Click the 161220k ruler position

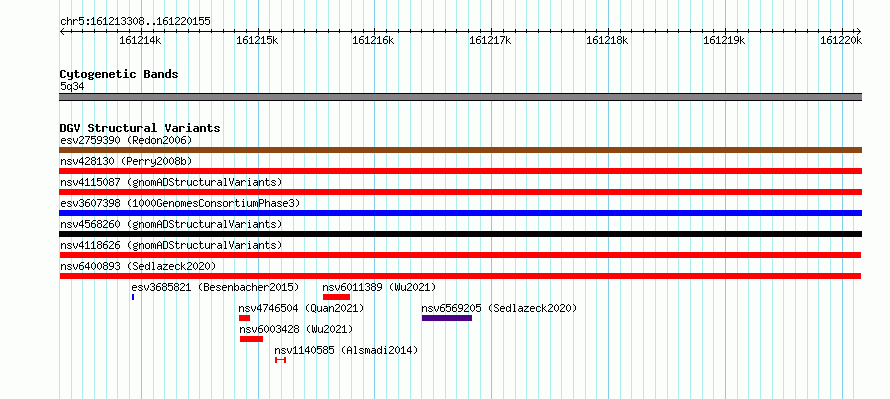841,41
